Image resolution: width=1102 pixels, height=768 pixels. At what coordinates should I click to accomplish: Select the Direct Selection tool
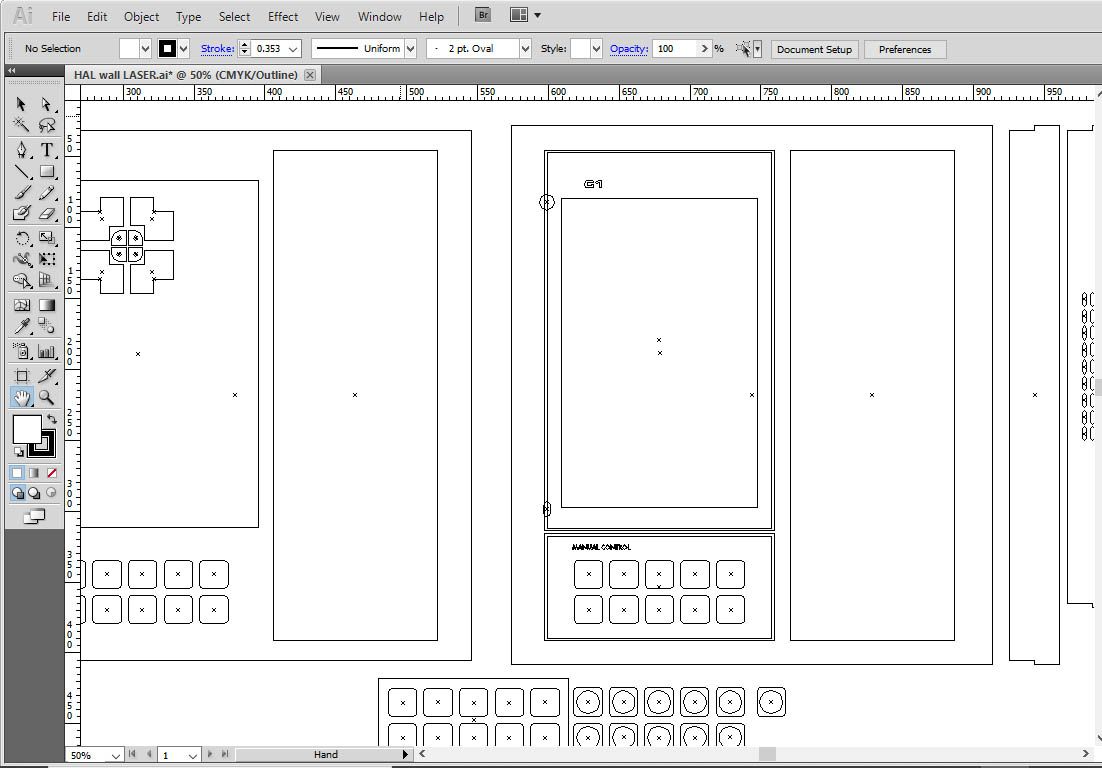[46, 104]
